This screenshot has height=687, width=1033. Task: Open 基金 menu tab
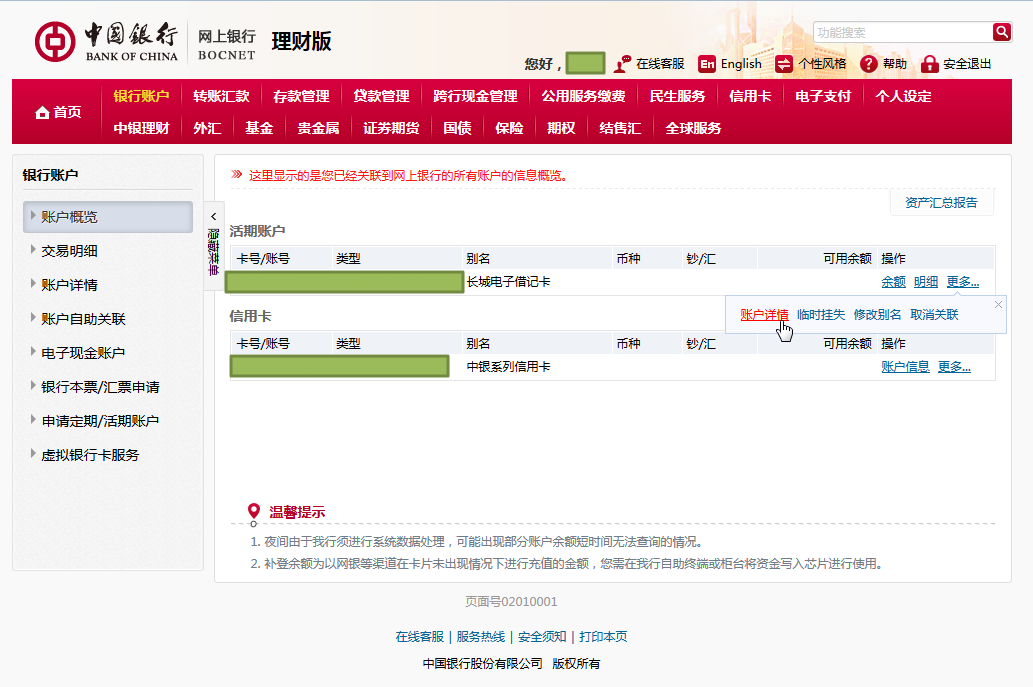coord(259,128)
